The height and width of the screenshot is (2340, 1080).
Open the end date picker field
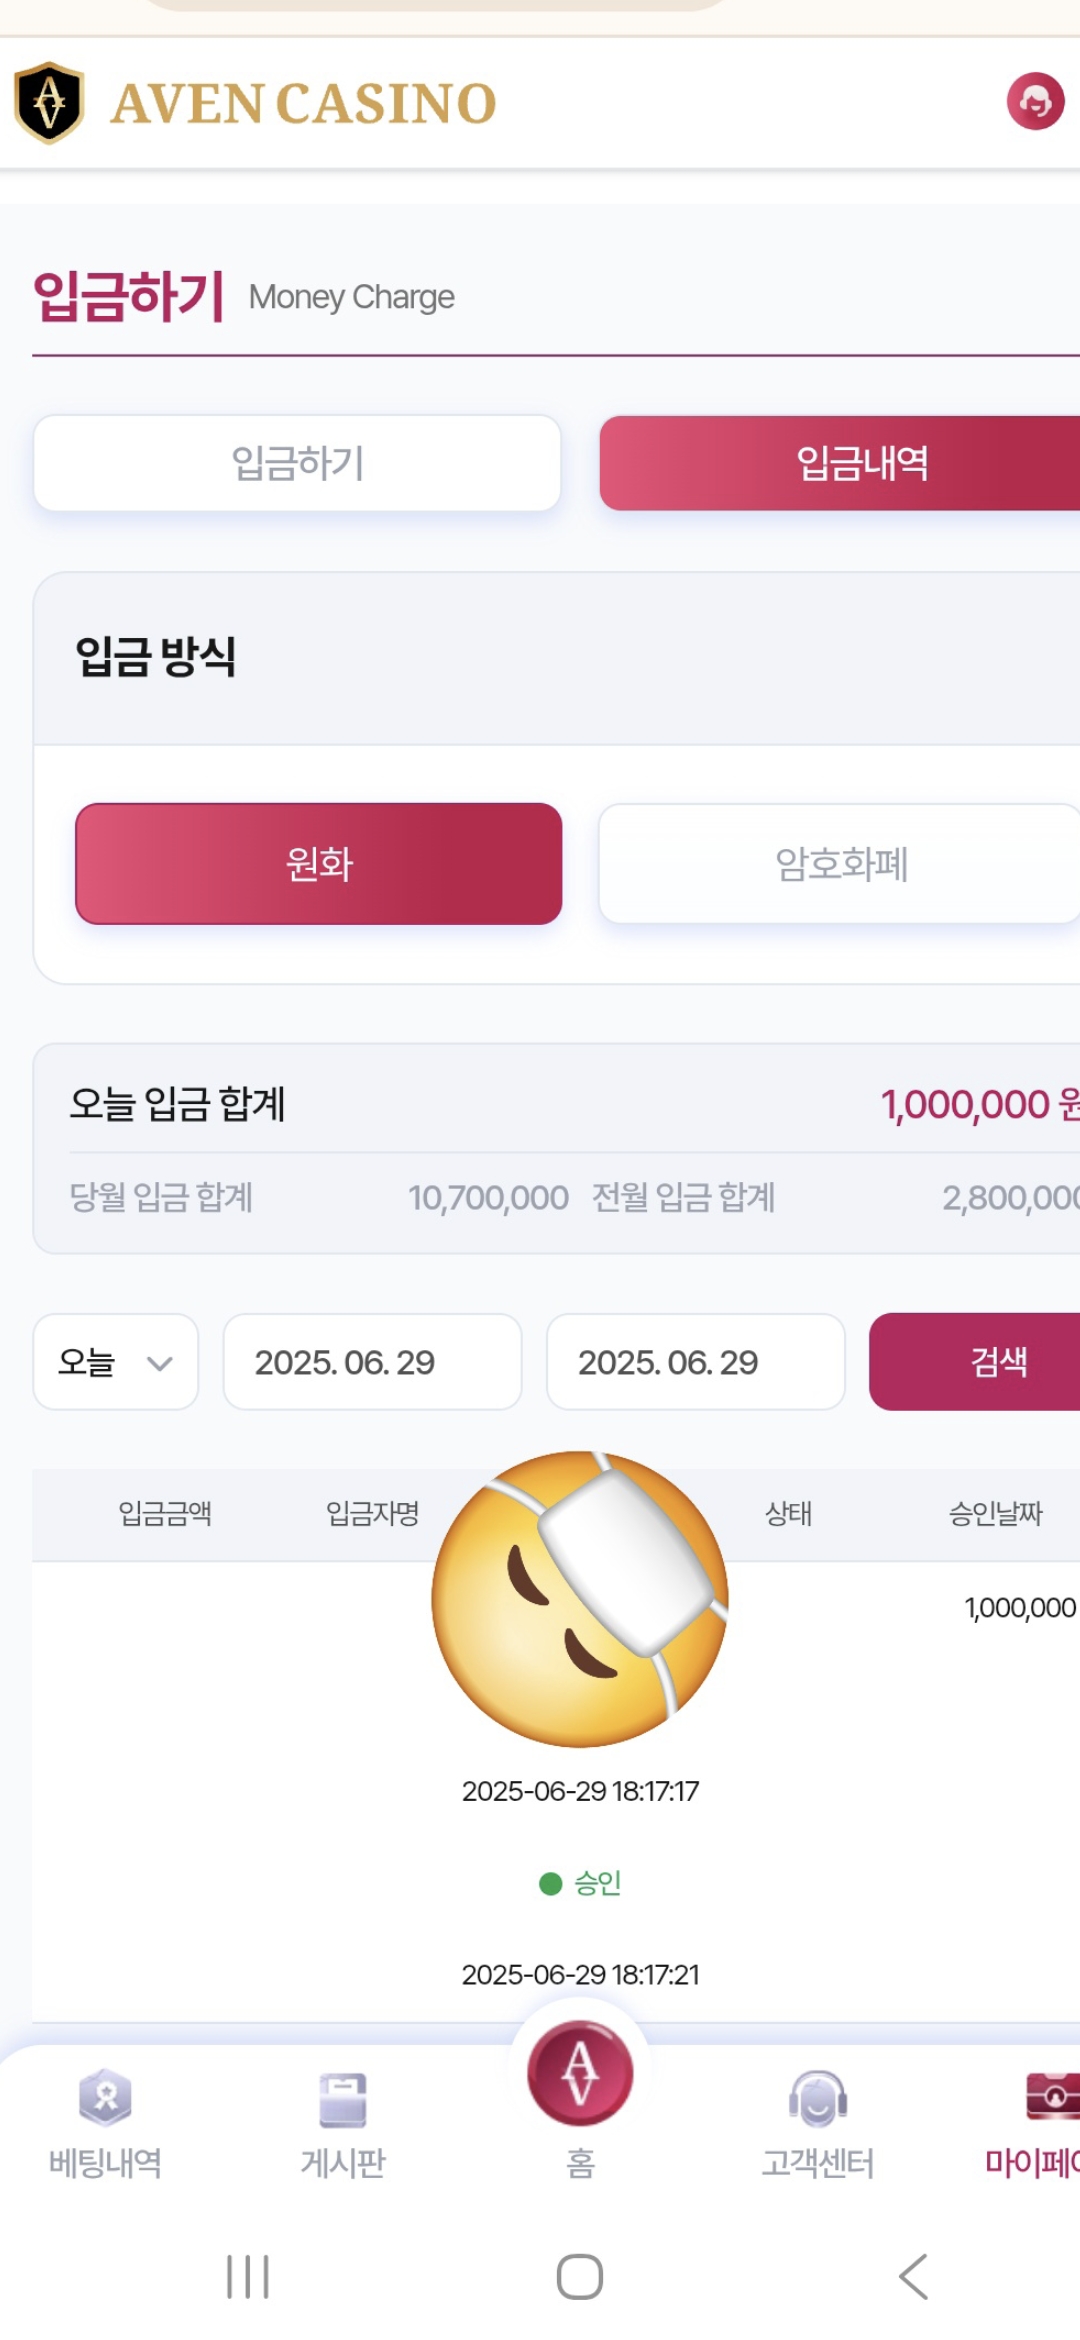(x=695, y=1362)
